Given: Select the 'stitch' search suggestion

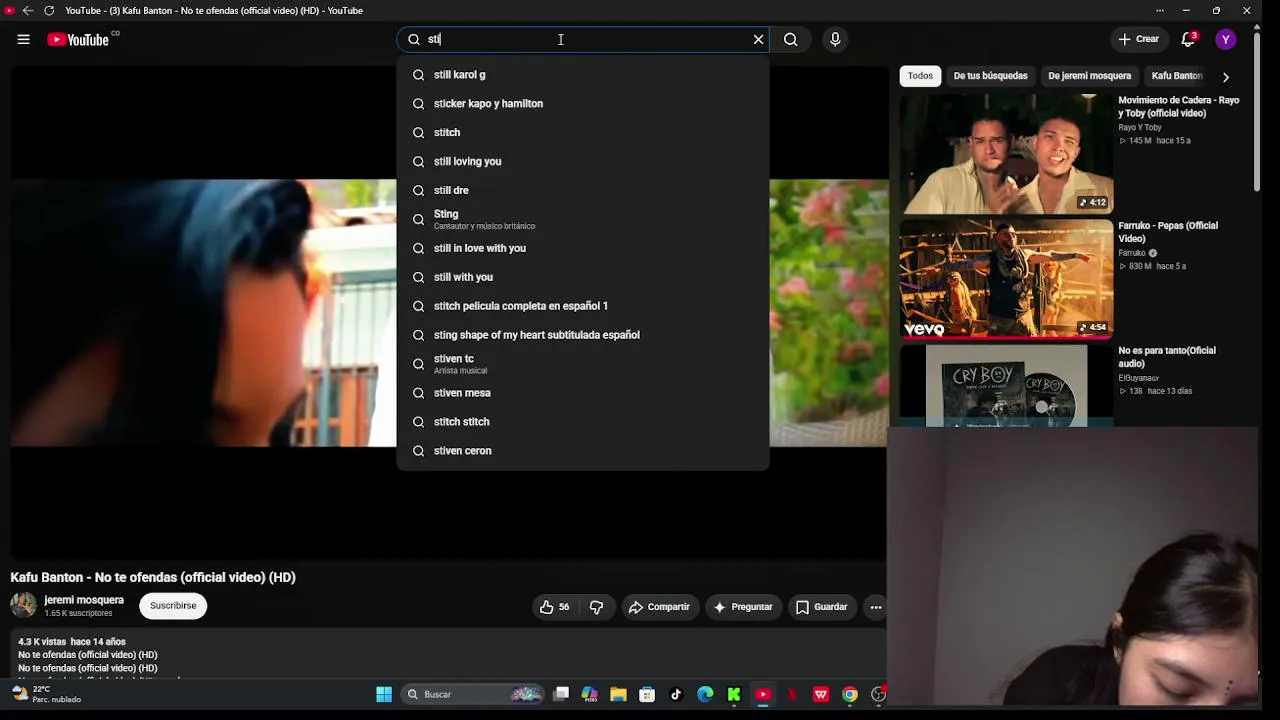Looking at the screenshot, I should click(583, 133).
